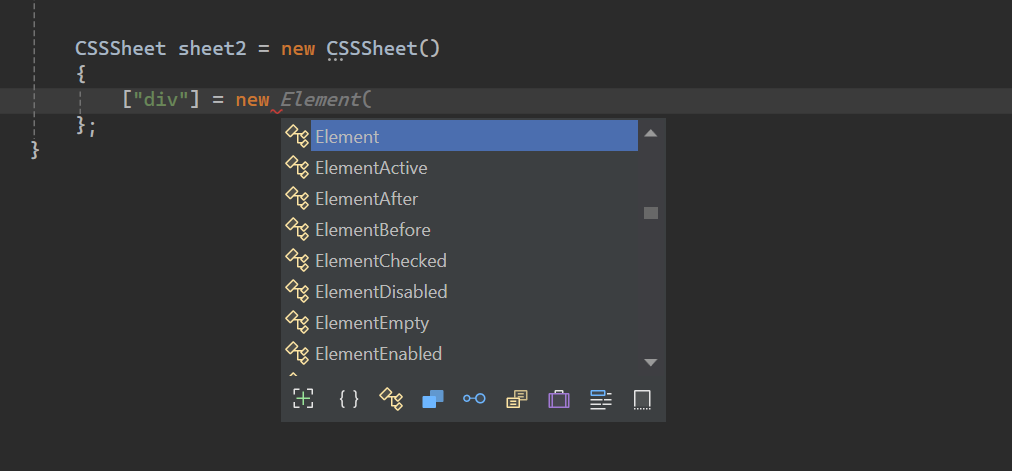Click the class icon beside ElementEmpty
The height and width of the screenshot is (471, 1012).
297,323
